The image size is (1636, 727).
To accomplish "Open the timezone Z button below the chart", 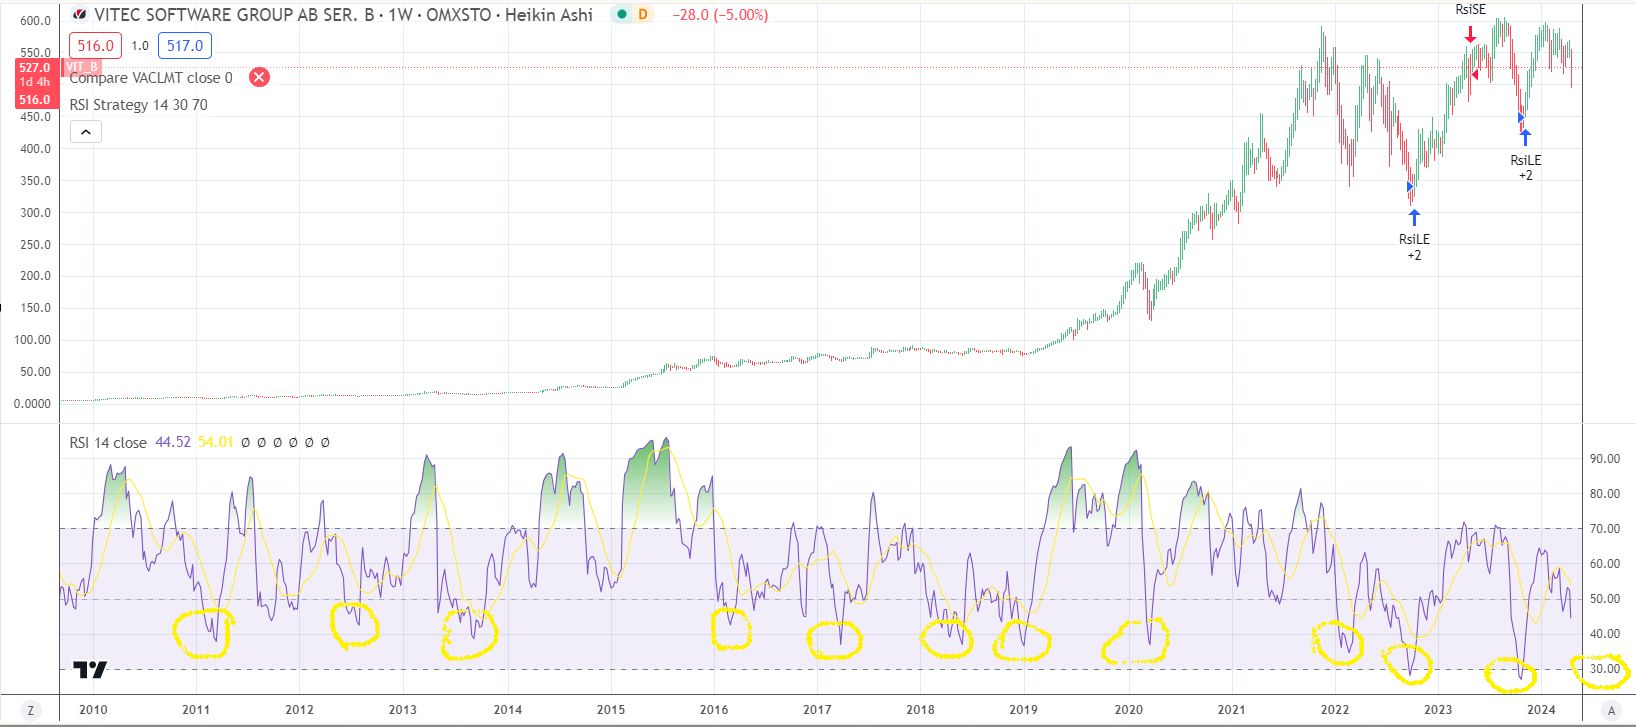I will pos(30,710).
